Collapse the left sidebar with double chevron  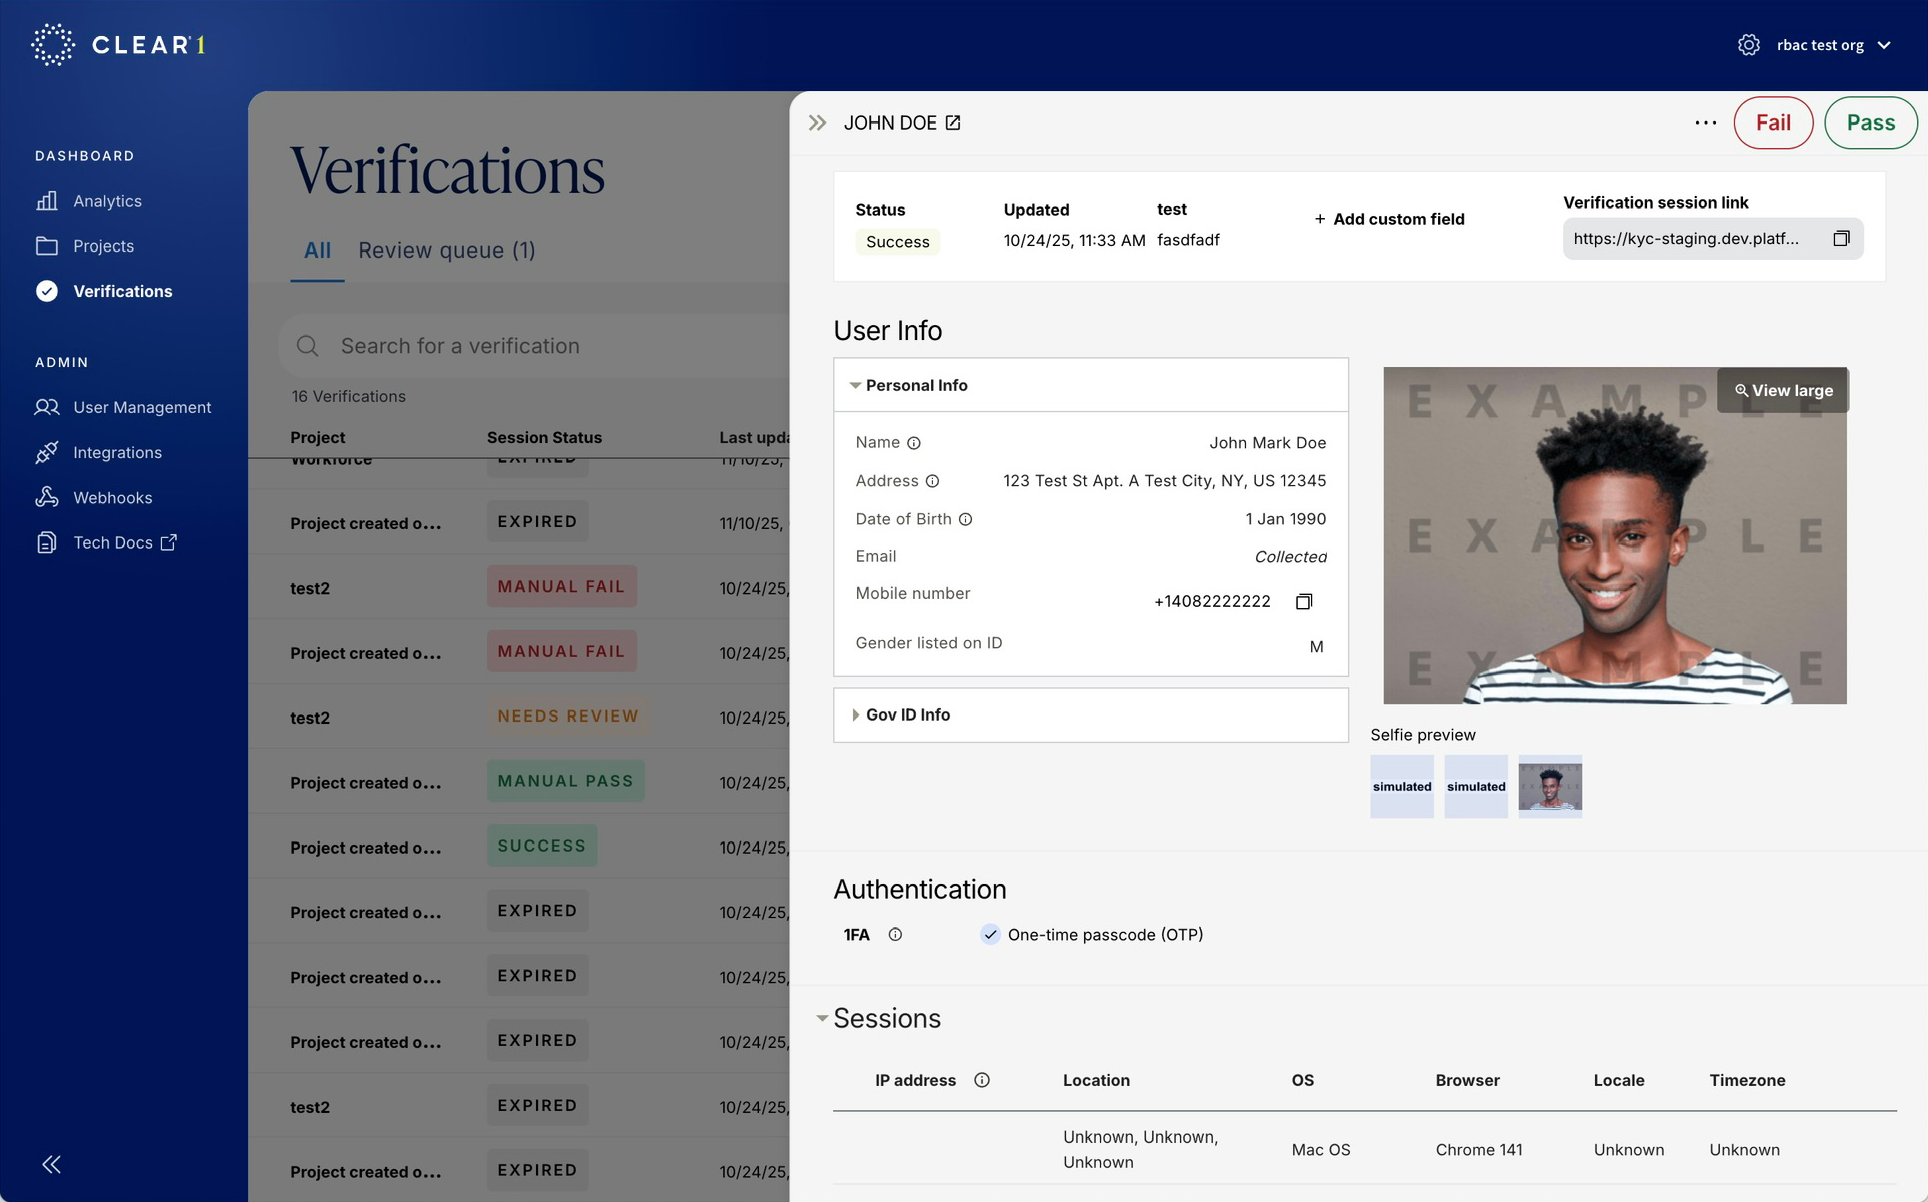tap(51, 1164)
